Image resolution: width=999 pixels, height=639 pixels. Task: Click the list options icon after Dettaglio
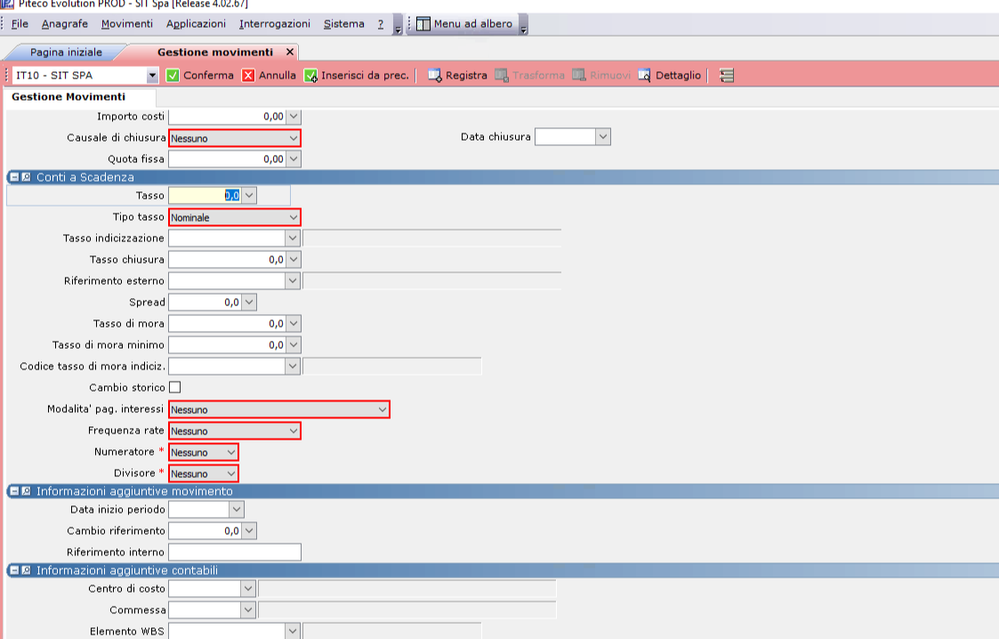(727, 75)
